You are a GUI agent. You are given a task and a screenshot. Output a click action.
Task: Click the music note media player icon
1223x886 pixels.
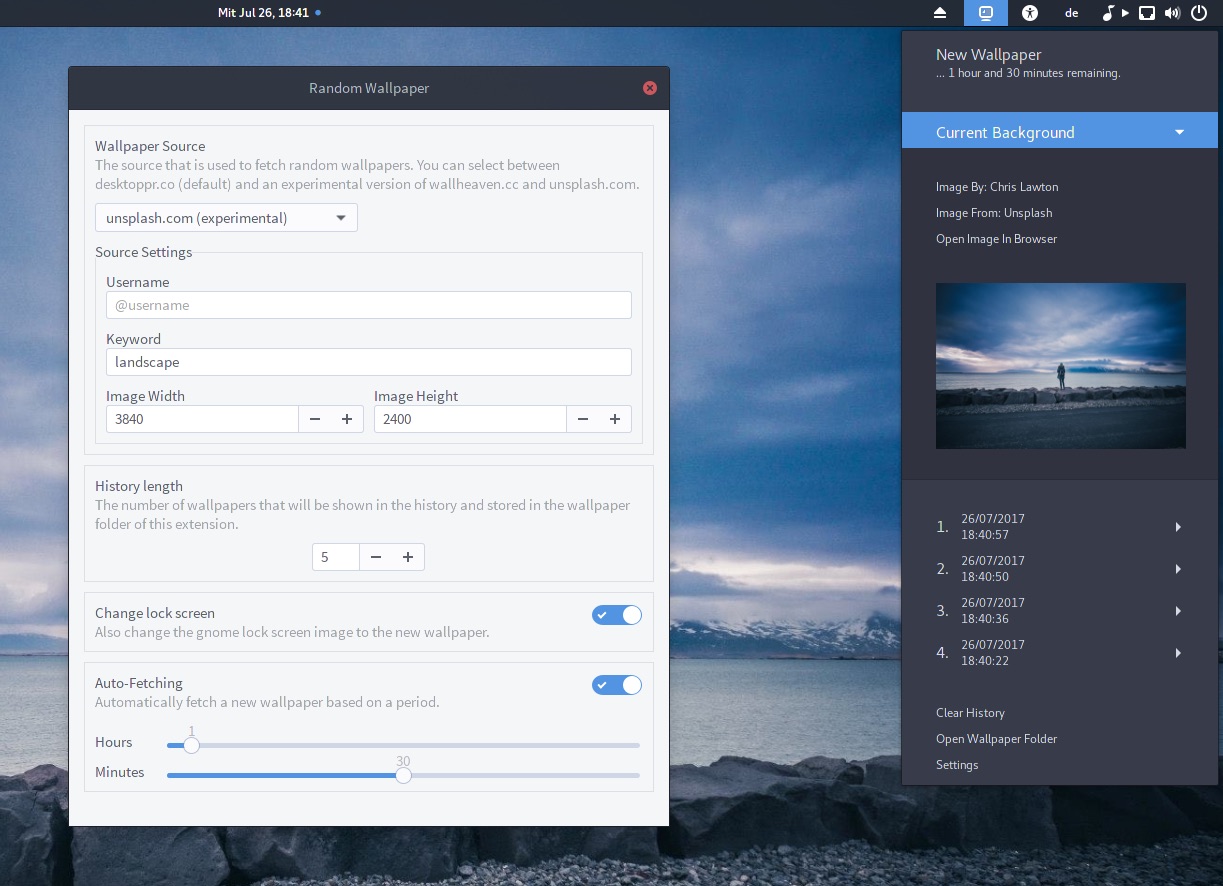1108,13
